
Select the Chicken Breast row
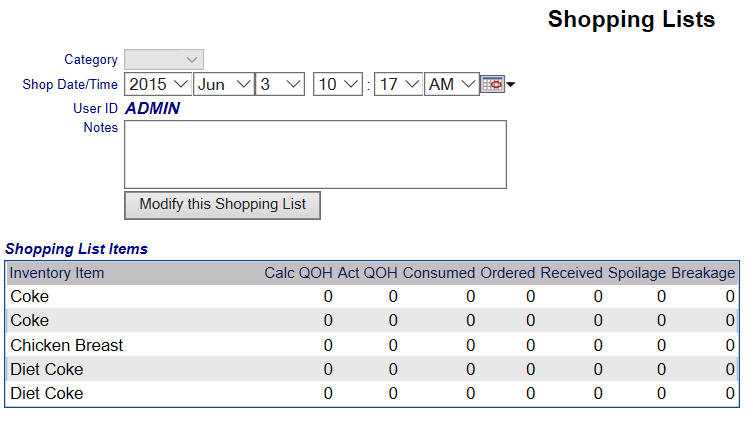(372, 345)
